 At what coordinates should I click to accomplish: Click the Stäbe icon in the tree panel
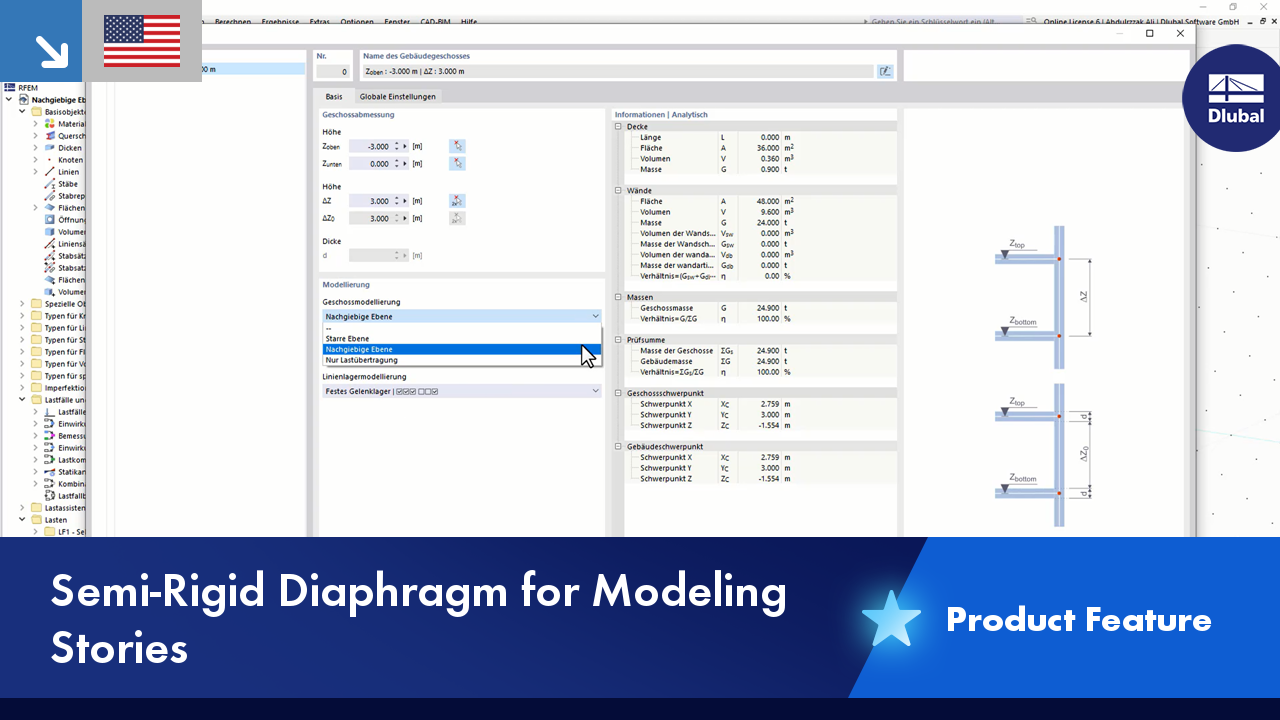[49, 184]
